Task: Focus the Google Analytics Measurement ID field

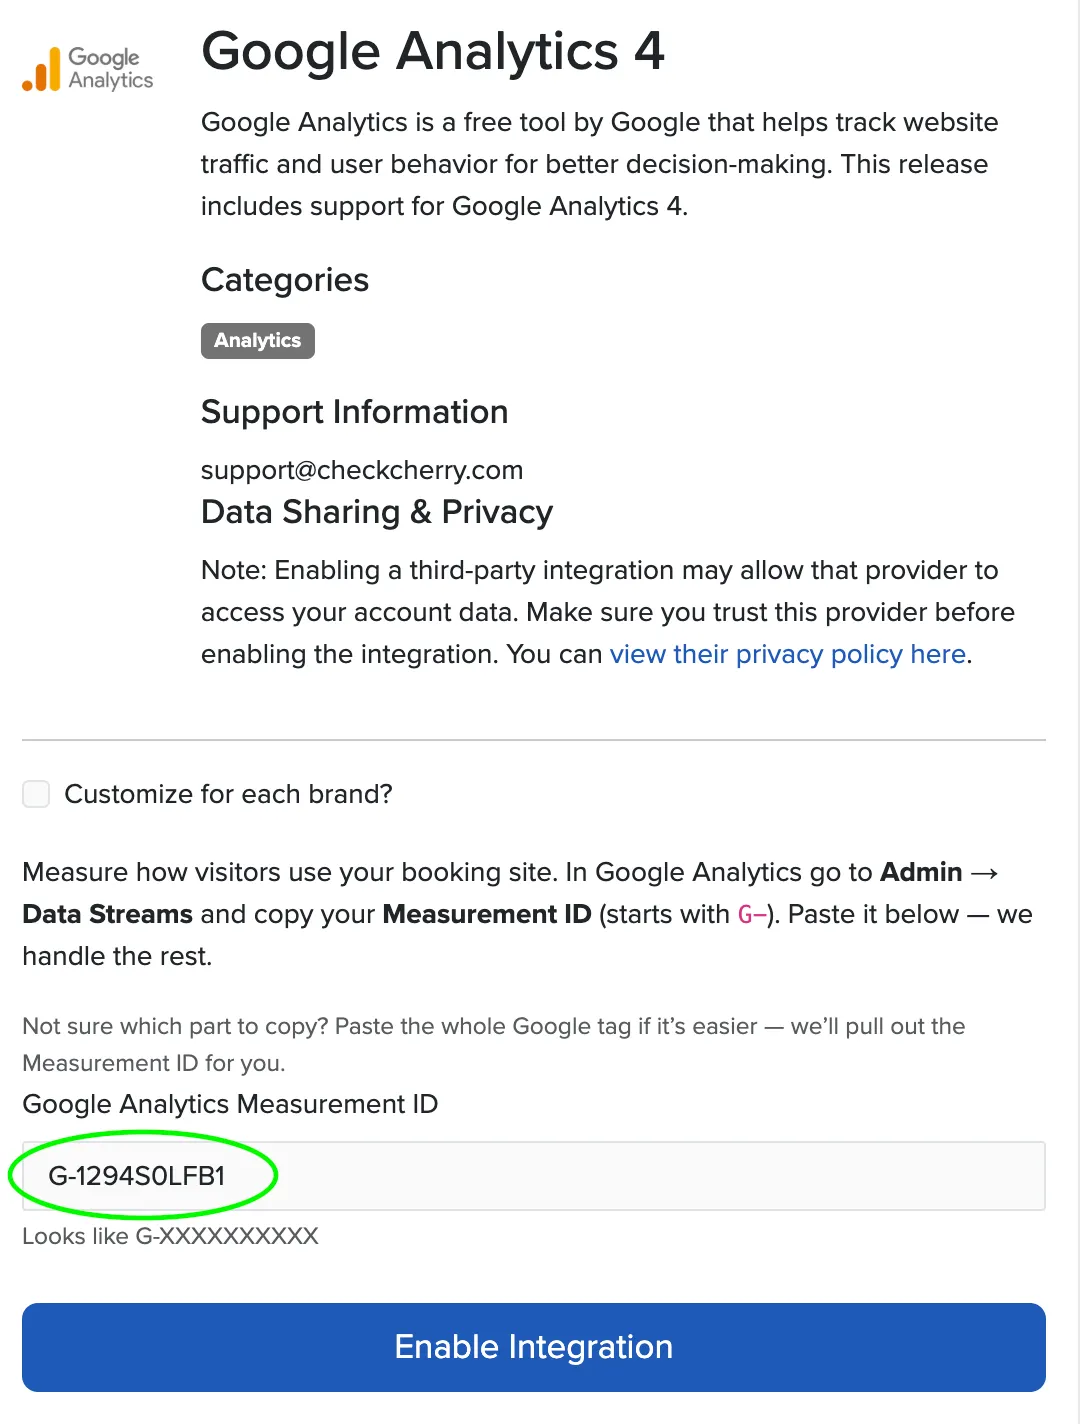Action: tap(534, 1176)
